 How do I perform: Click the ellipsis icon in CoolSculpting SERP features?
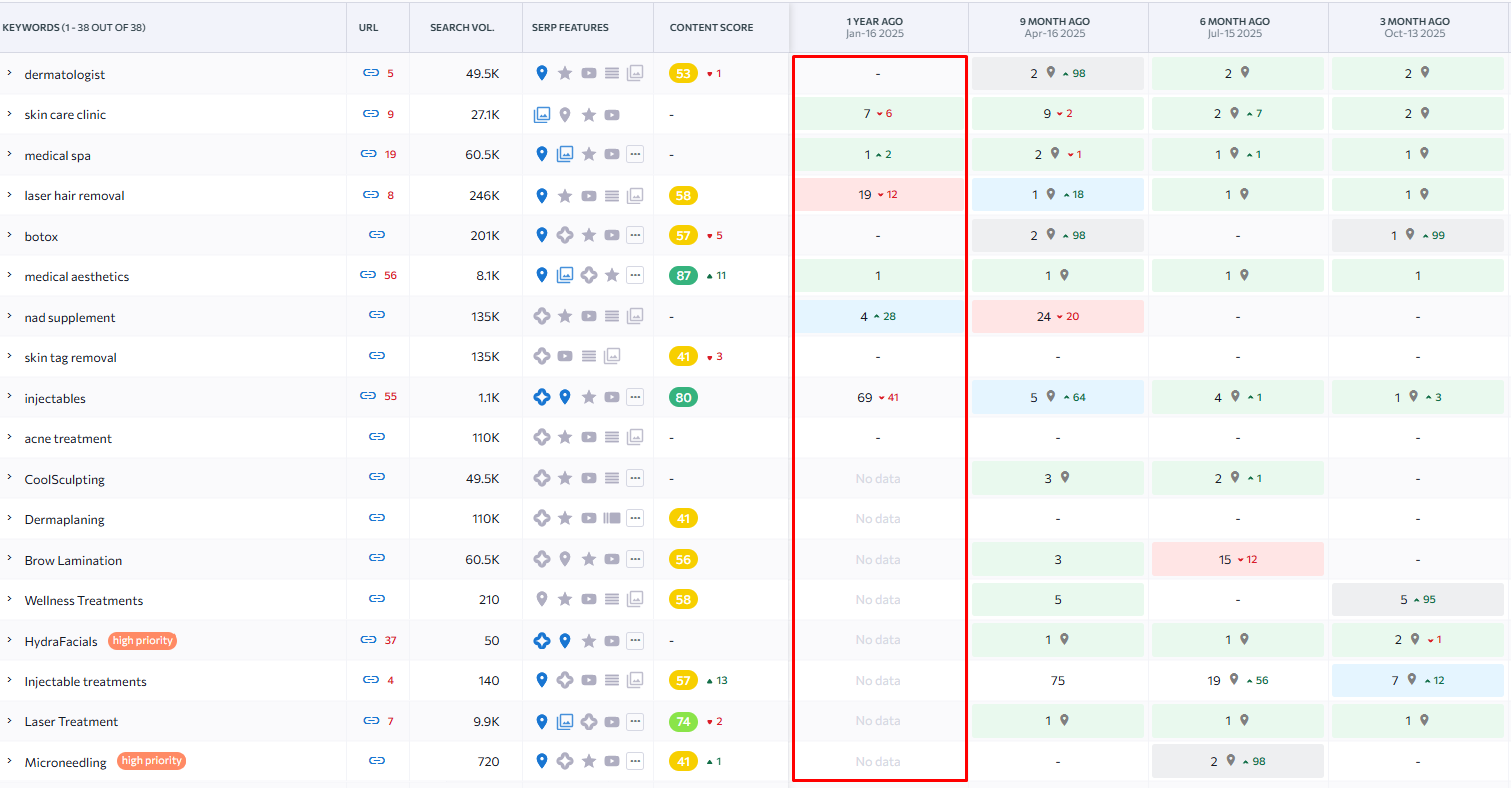pos(635,479)
